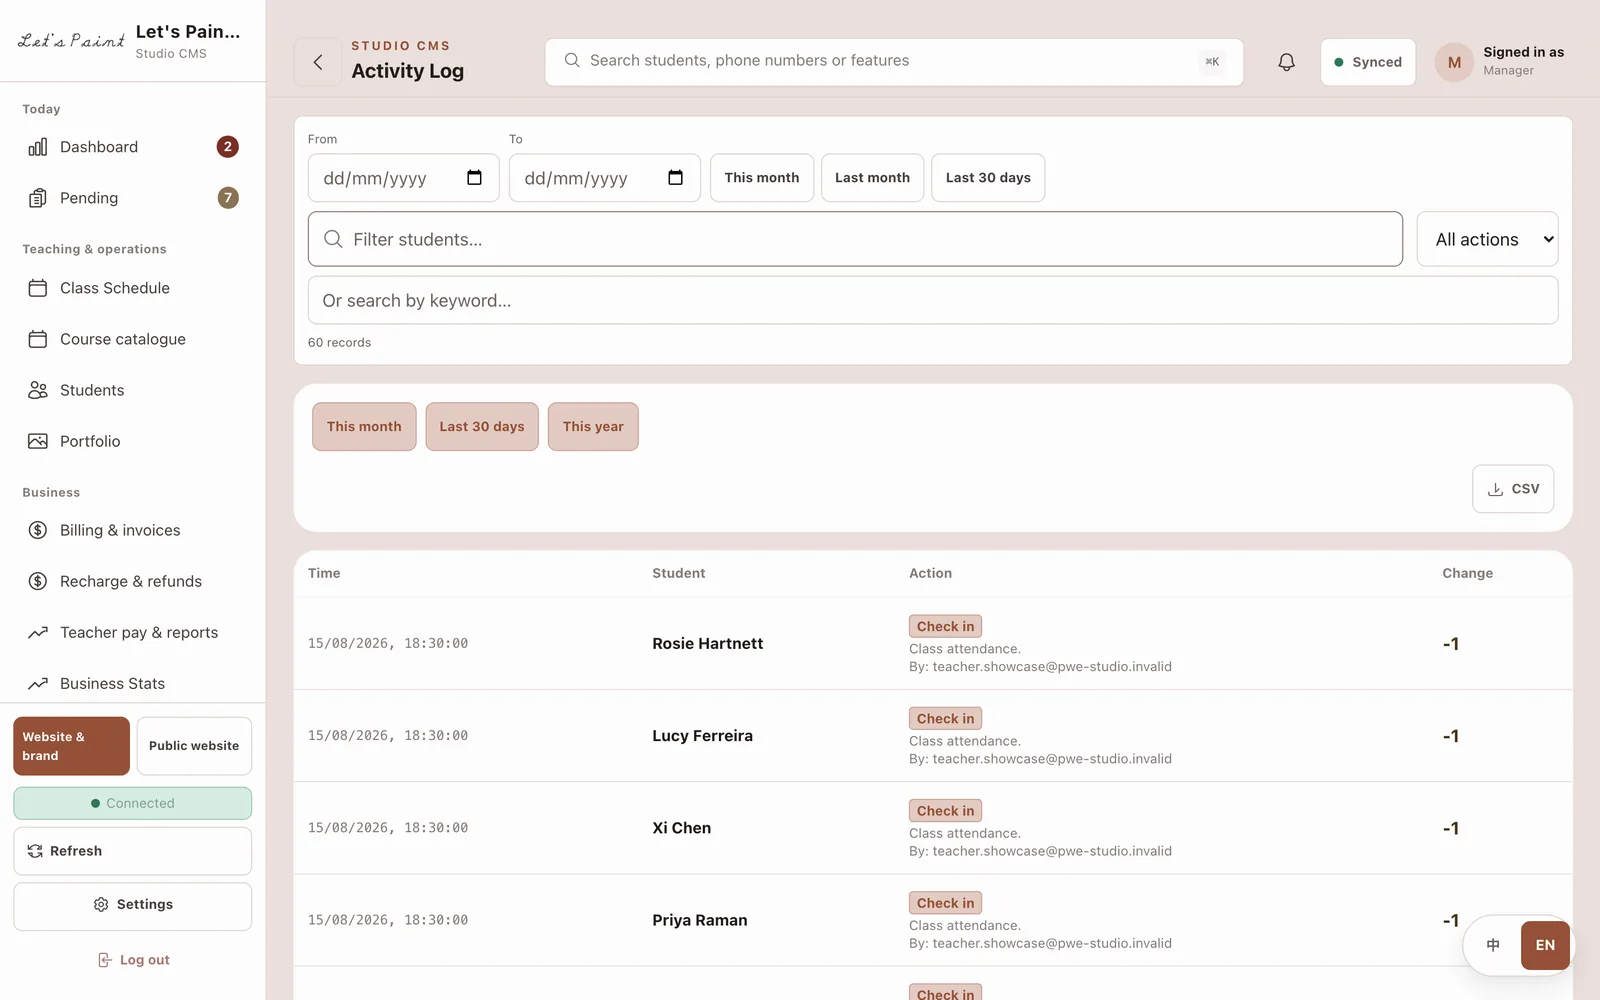This screenshot has height=1000, width=1600.
Task: Click the Refresh arrows icon
Action: (x=35, y=851)
